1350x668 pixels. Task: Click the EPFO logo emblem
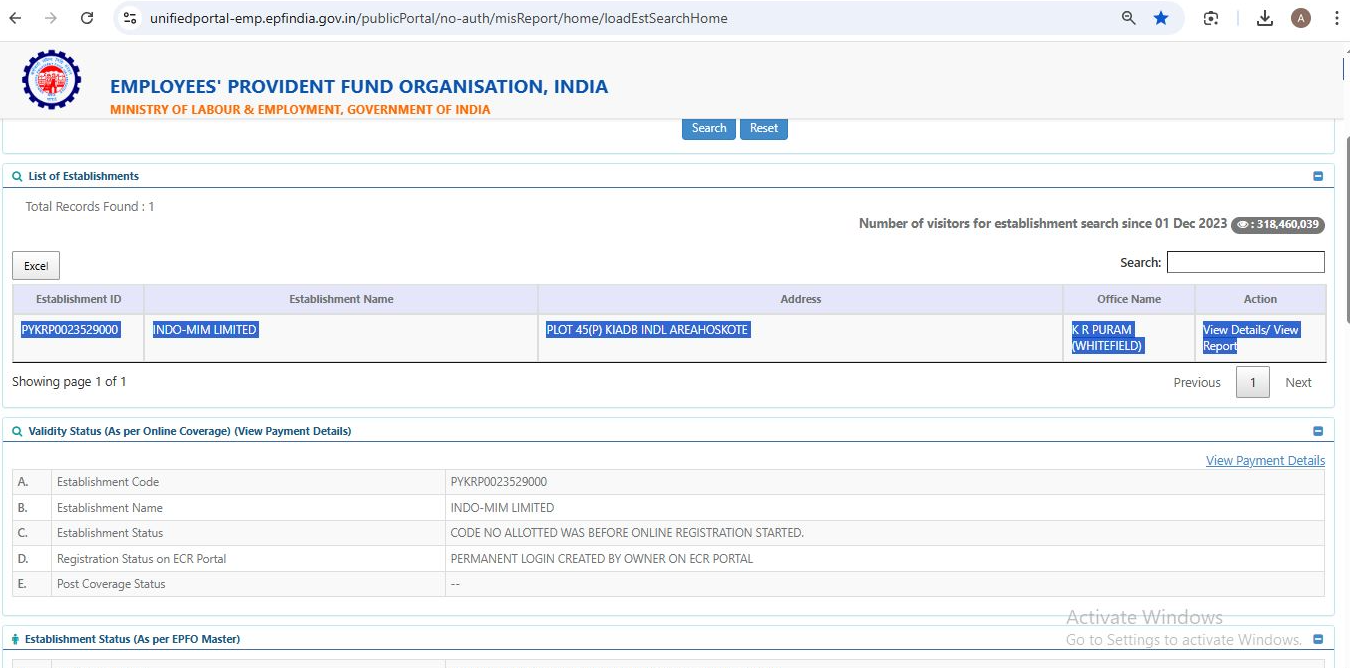coord(51,80)
